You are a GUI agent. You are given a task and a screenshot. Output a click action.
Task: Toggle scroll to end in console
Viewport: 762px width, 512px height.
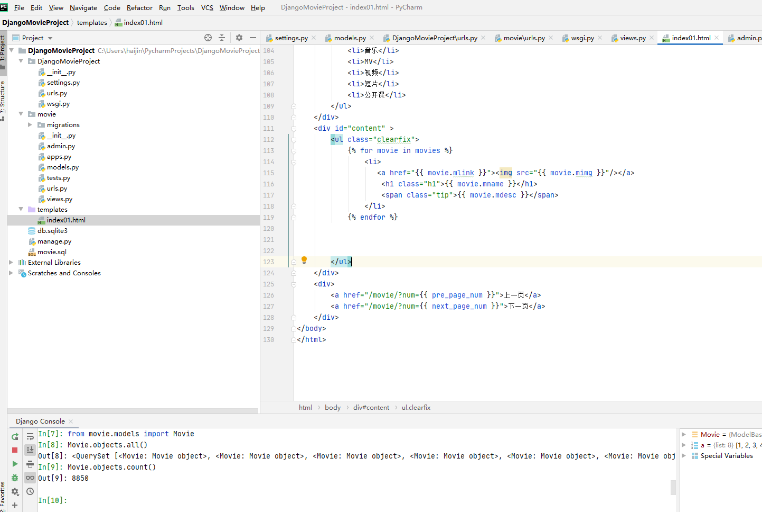30,450
